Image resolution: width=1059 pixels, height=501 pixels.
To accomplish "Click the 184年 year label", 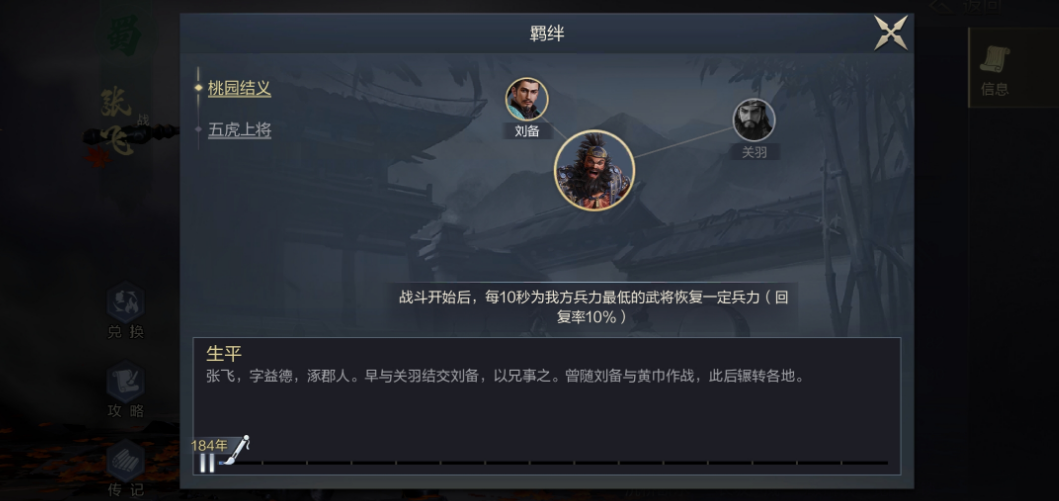I will pyautogui.click(x=209, y=446).
